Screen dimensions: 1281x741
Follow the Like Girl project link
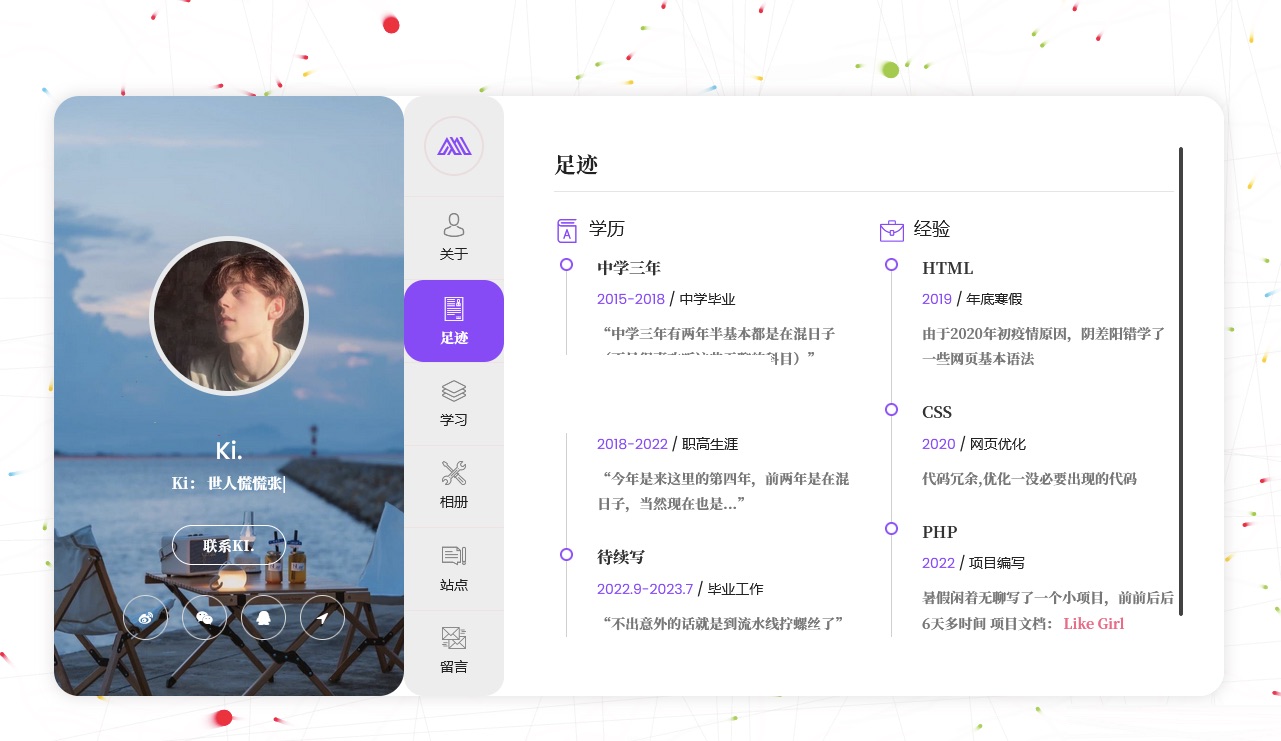point(1093,624)
